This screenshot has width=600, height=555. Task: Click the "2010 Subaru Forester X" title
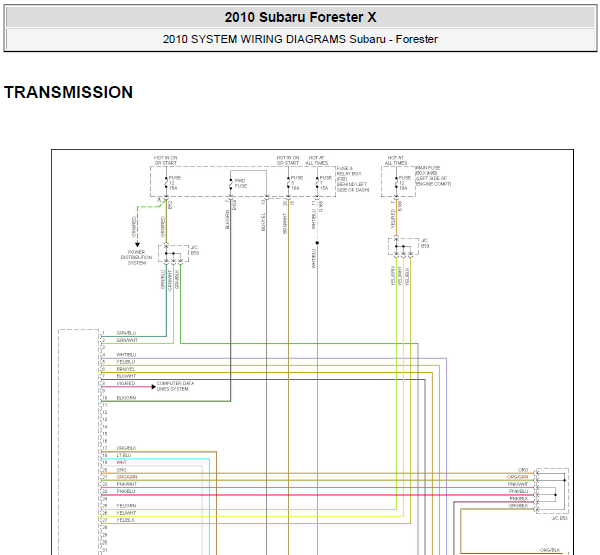(x=300, y=17)
